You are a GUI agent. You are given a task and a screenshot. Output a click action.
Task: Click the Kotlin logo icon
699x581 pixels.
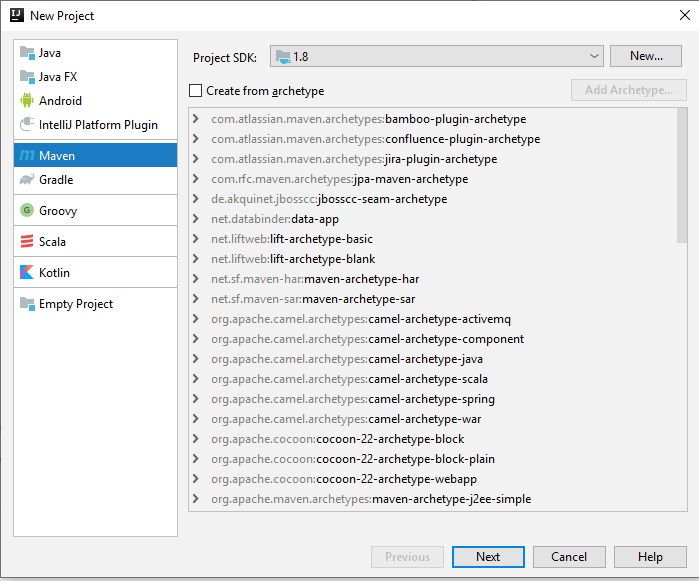coord(27,272)
